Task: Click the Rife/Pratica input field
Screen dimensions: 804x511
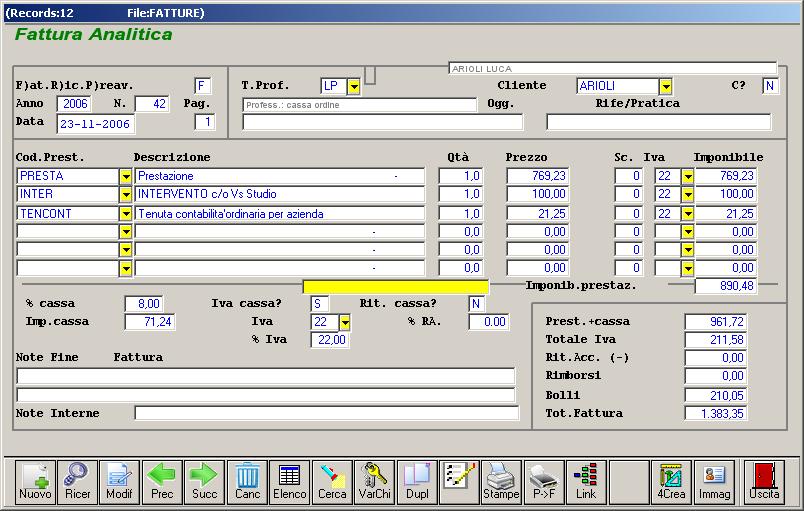Action: coord(658,122)
